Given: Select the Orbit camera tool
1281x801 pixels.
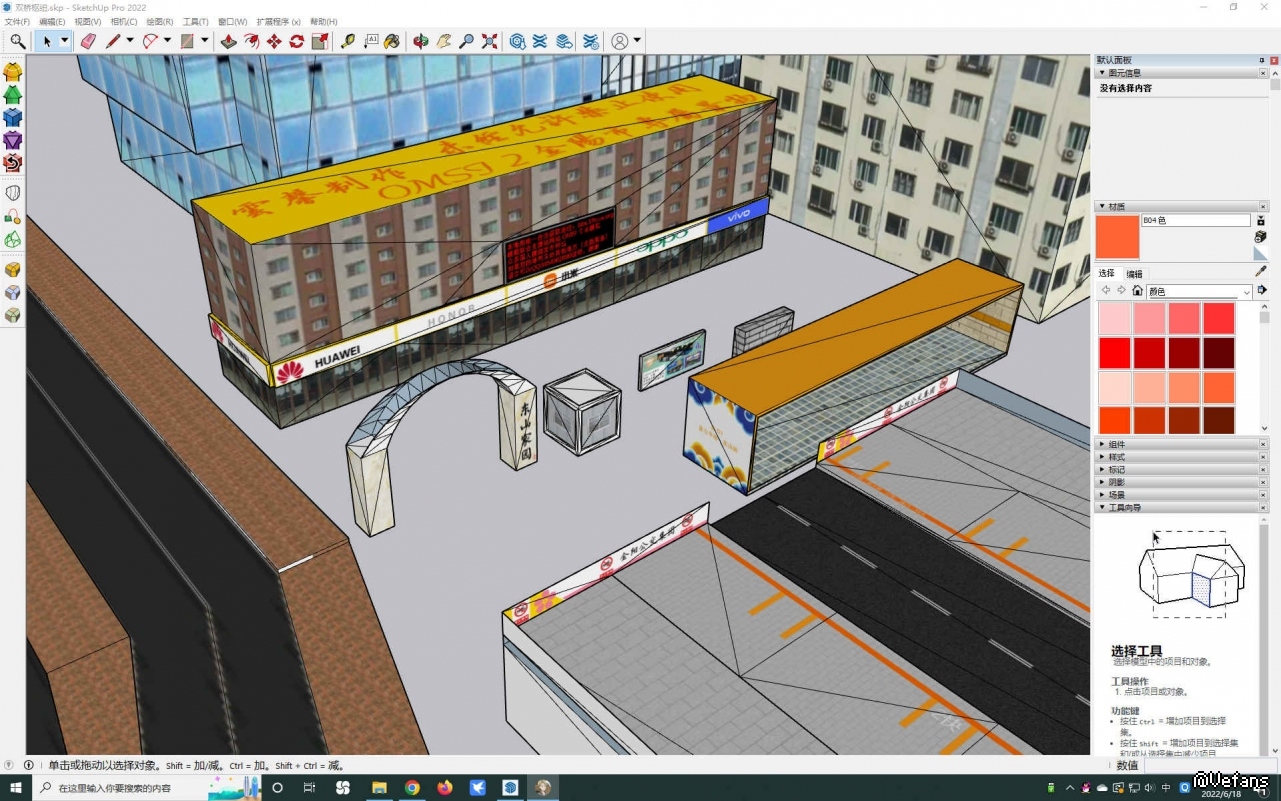Looking at the screenshot, I should click(421, 41).
